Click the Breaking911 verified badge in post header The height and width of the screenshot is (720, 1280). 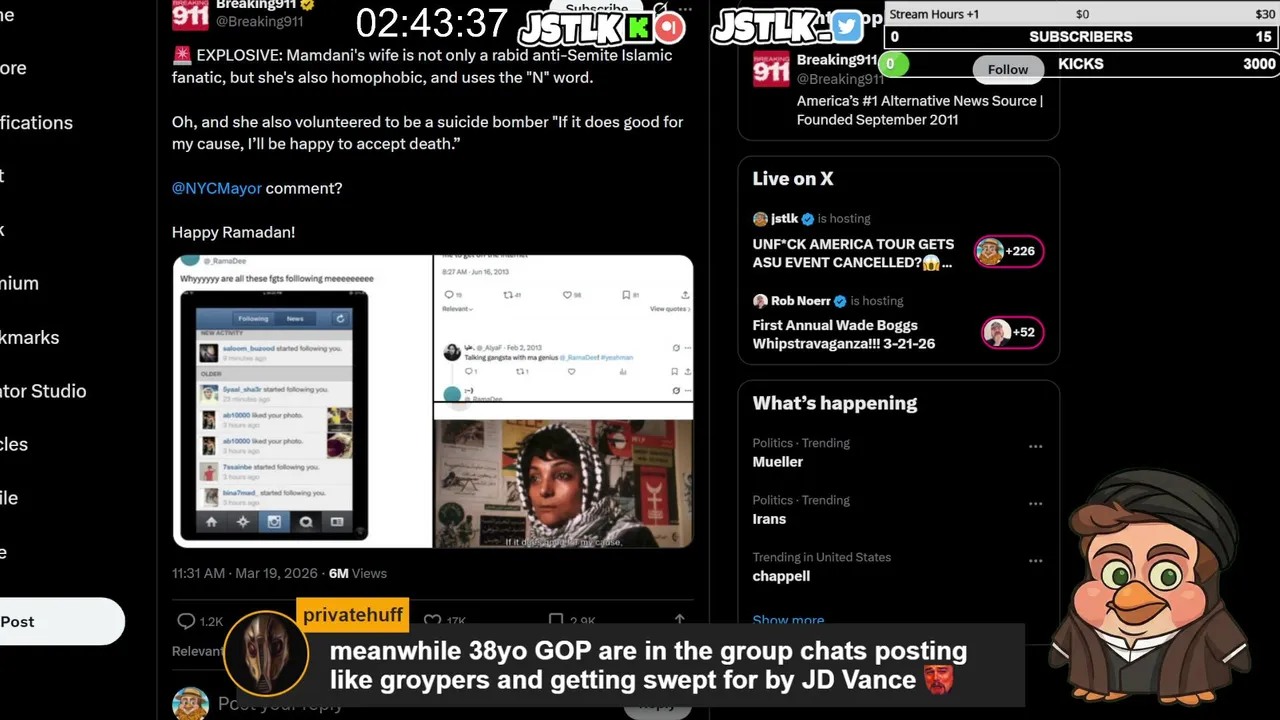(308, 5)
